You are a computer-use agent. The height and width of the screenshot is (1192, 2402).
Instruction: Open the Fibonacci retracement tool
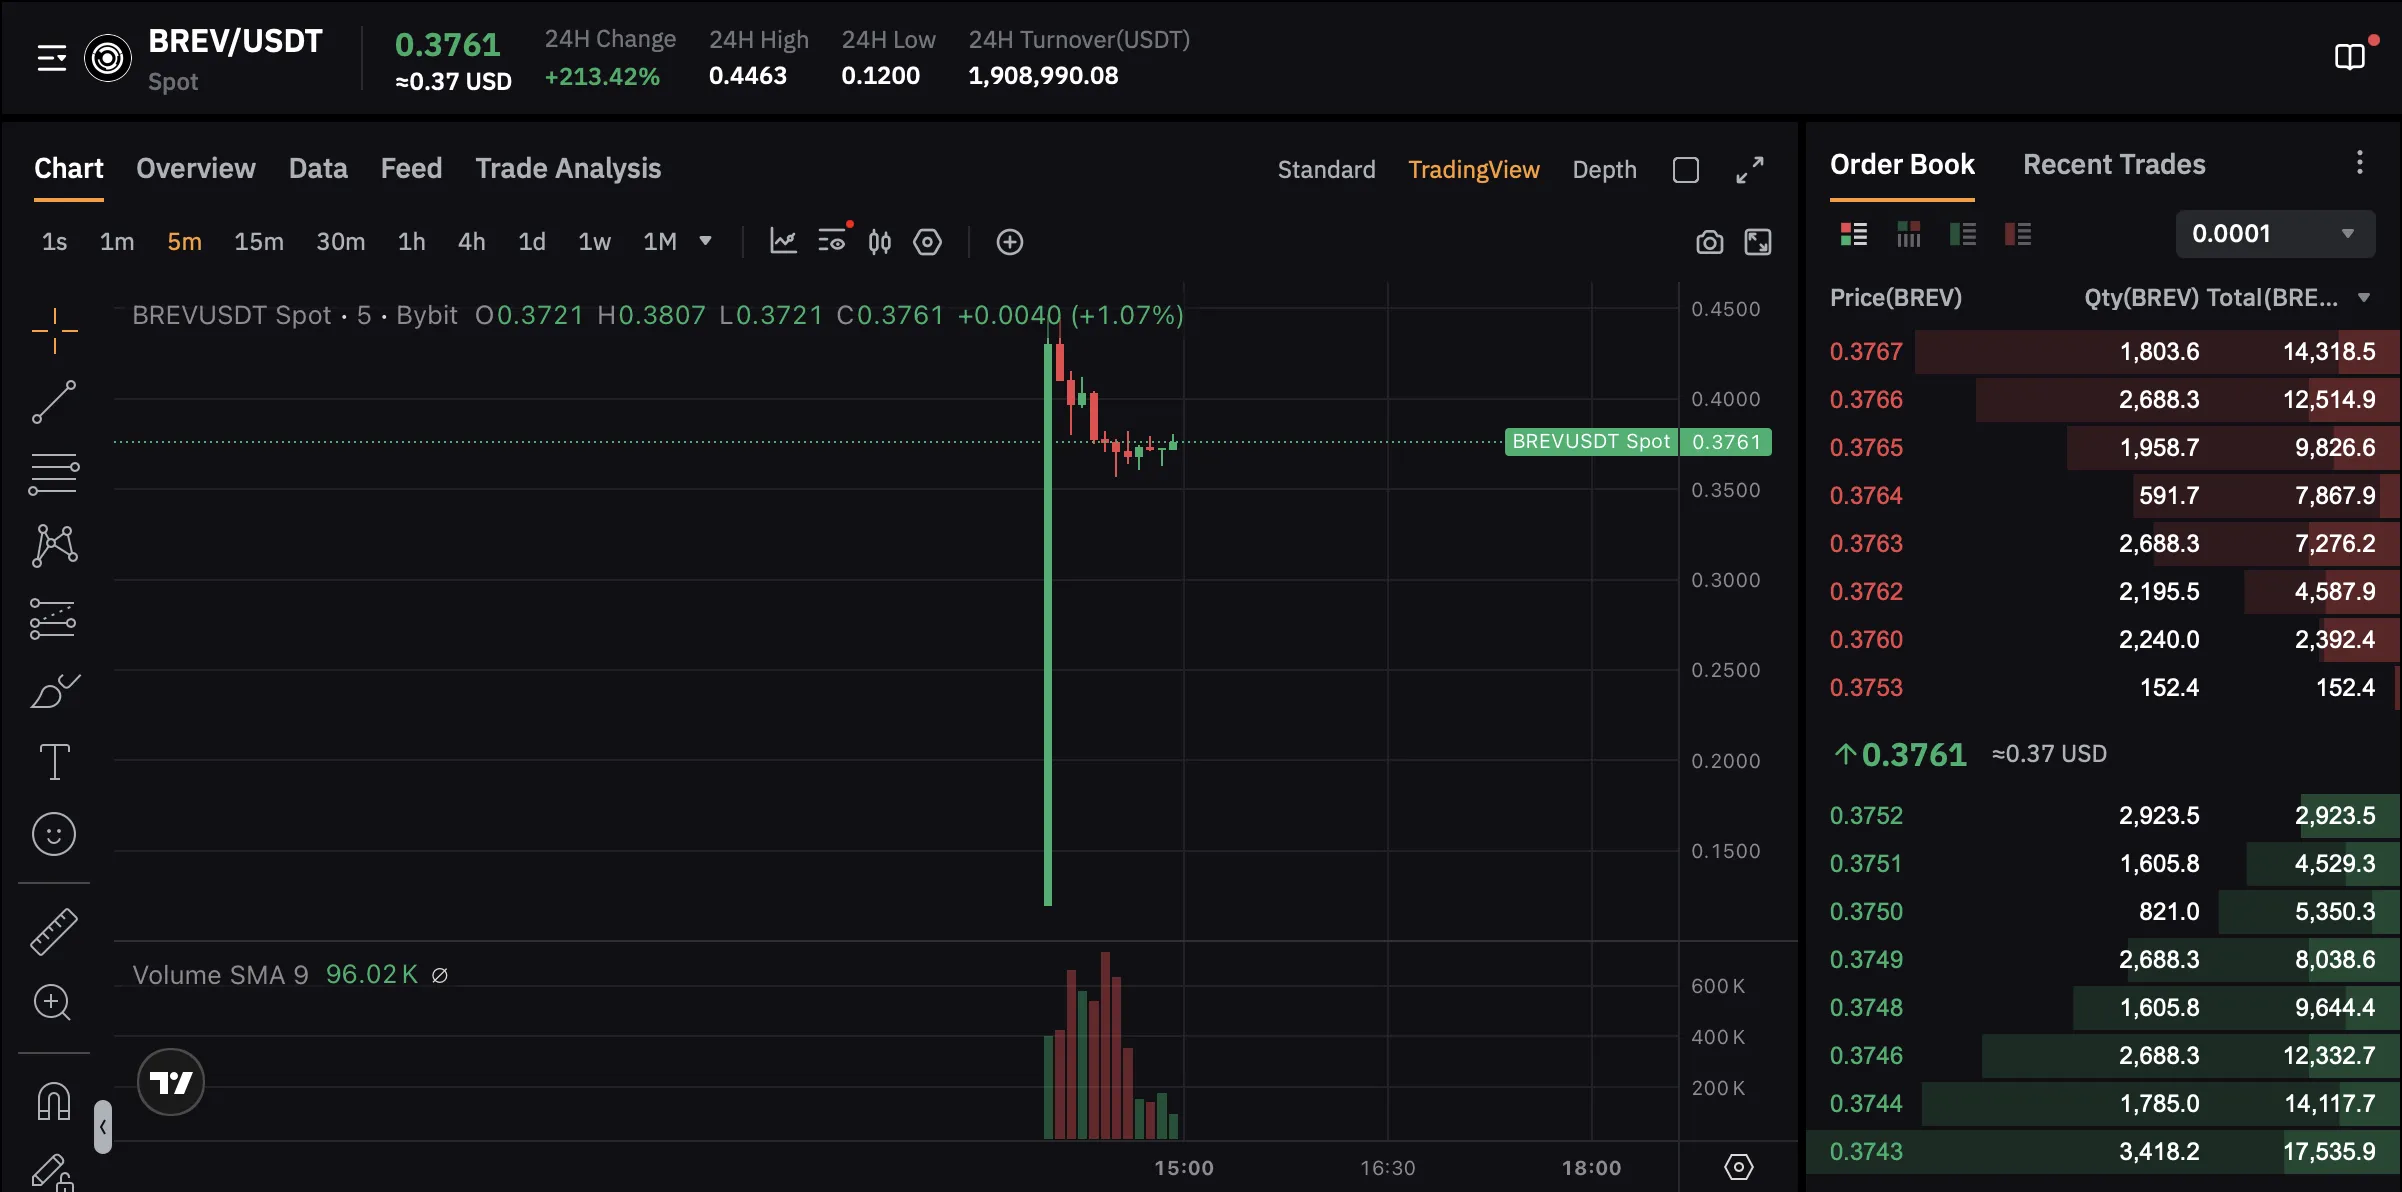pyautogui.click(x=55, y=473)
